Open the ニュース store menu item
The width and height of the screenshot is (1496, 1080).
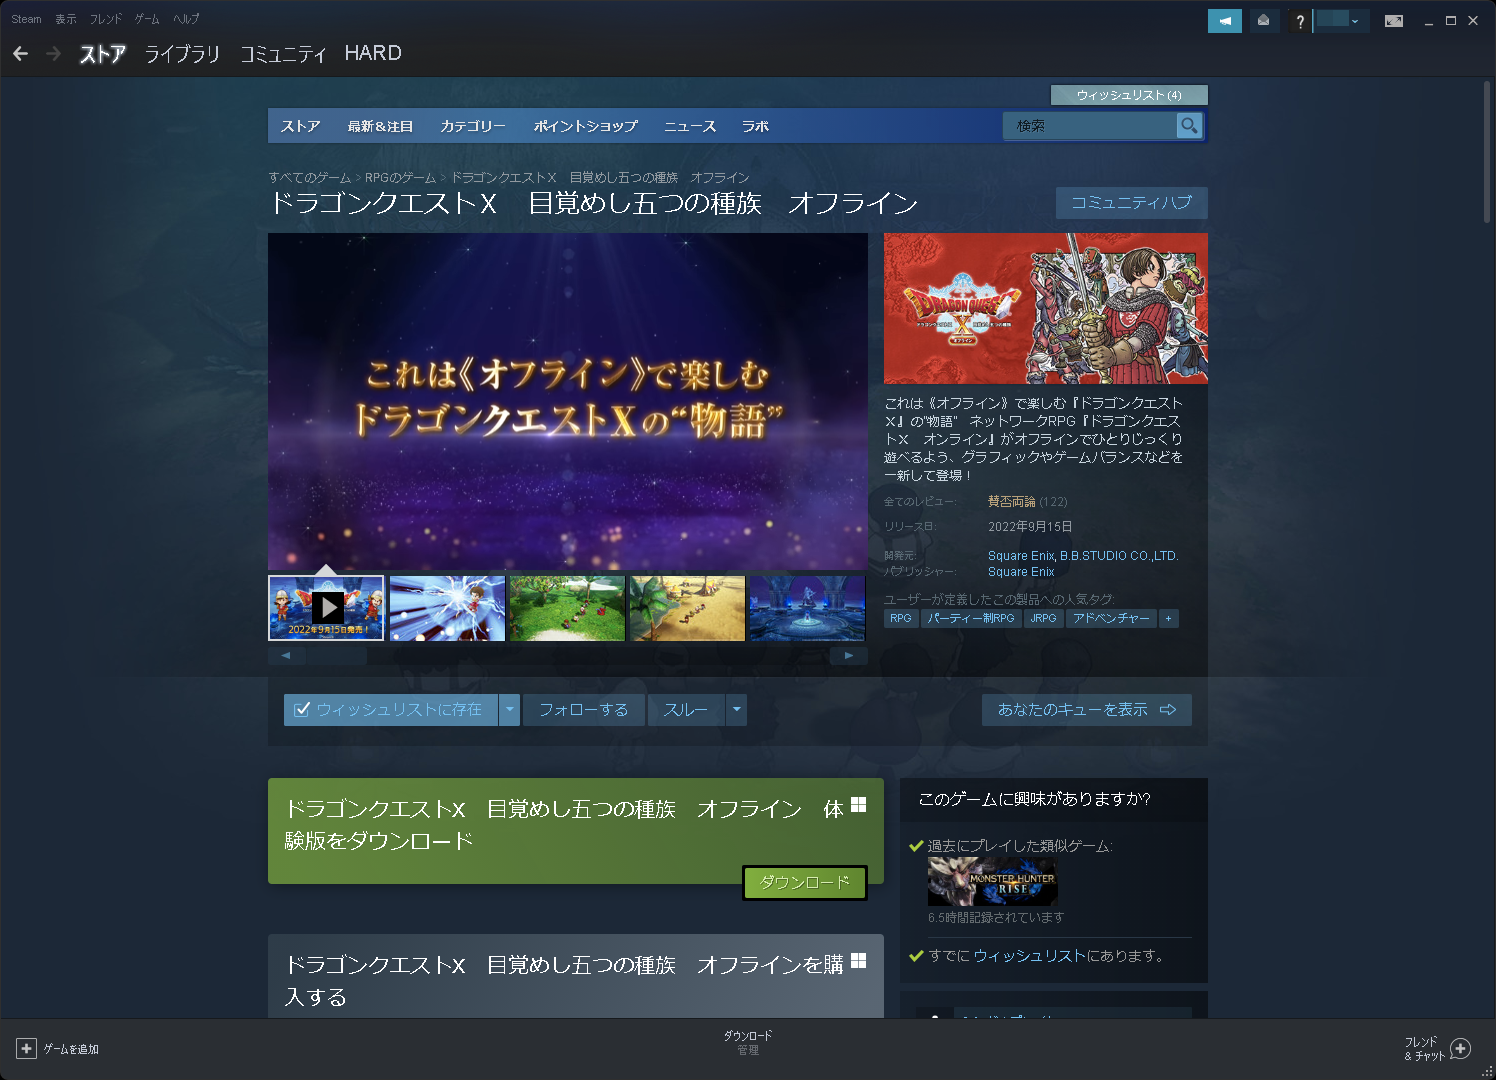(x=690, y=126)
